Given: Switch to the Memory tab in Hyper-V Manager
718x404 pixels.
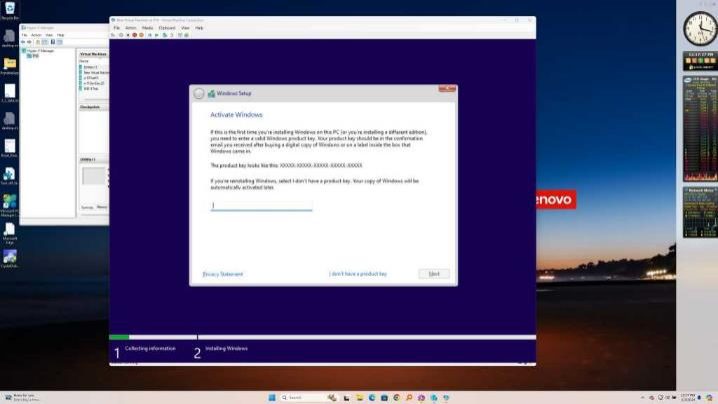Looking at the screenshot, I should click(x=102, y=207).
